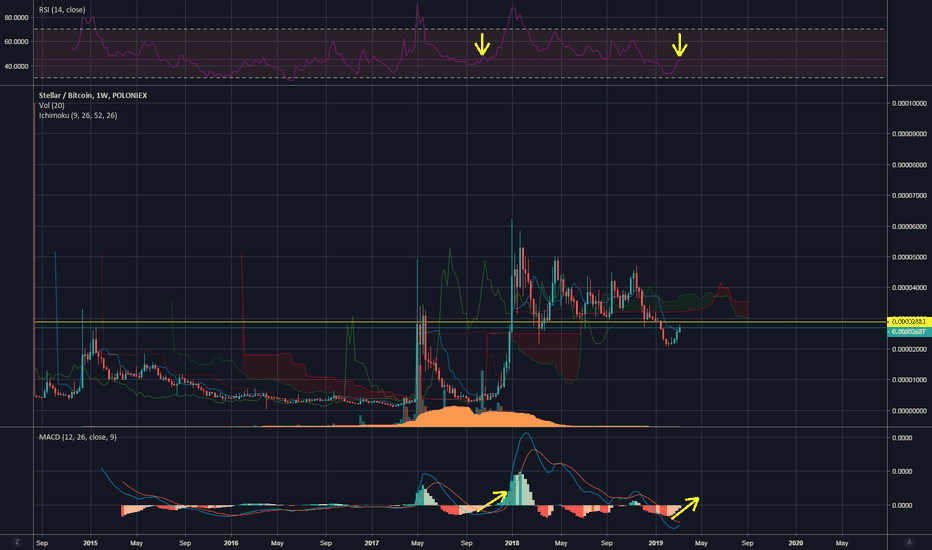The width and height of the screenshot is (932, 550).
Task: Click the 2017 label on time axis
Action: click(371, 543)
